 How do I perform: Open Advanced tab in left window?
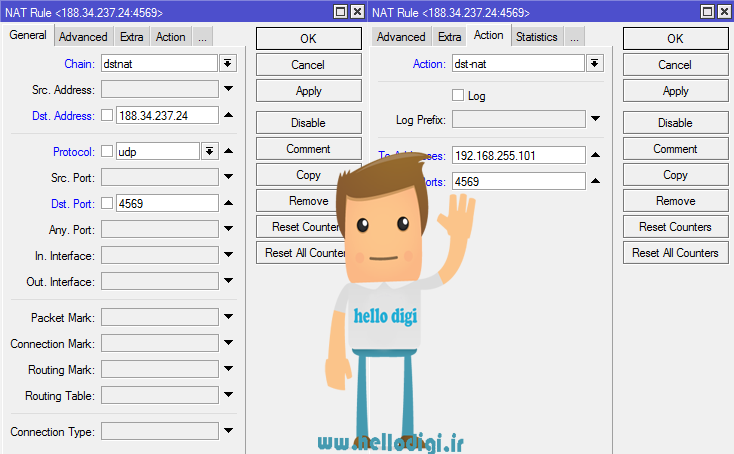tap(83, 37)
